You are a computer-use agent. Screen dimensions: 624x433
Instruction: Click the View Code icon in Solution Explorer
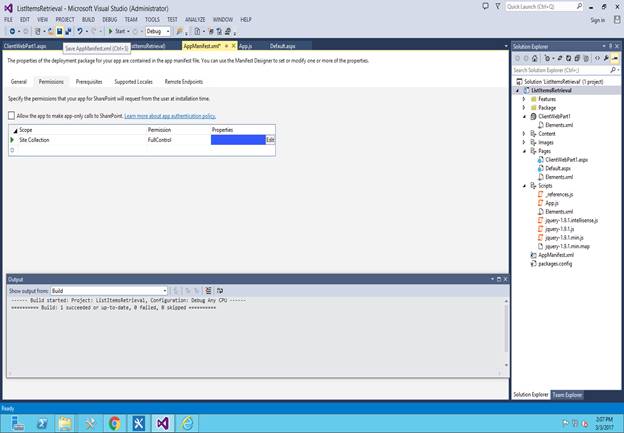click(597, 59)
